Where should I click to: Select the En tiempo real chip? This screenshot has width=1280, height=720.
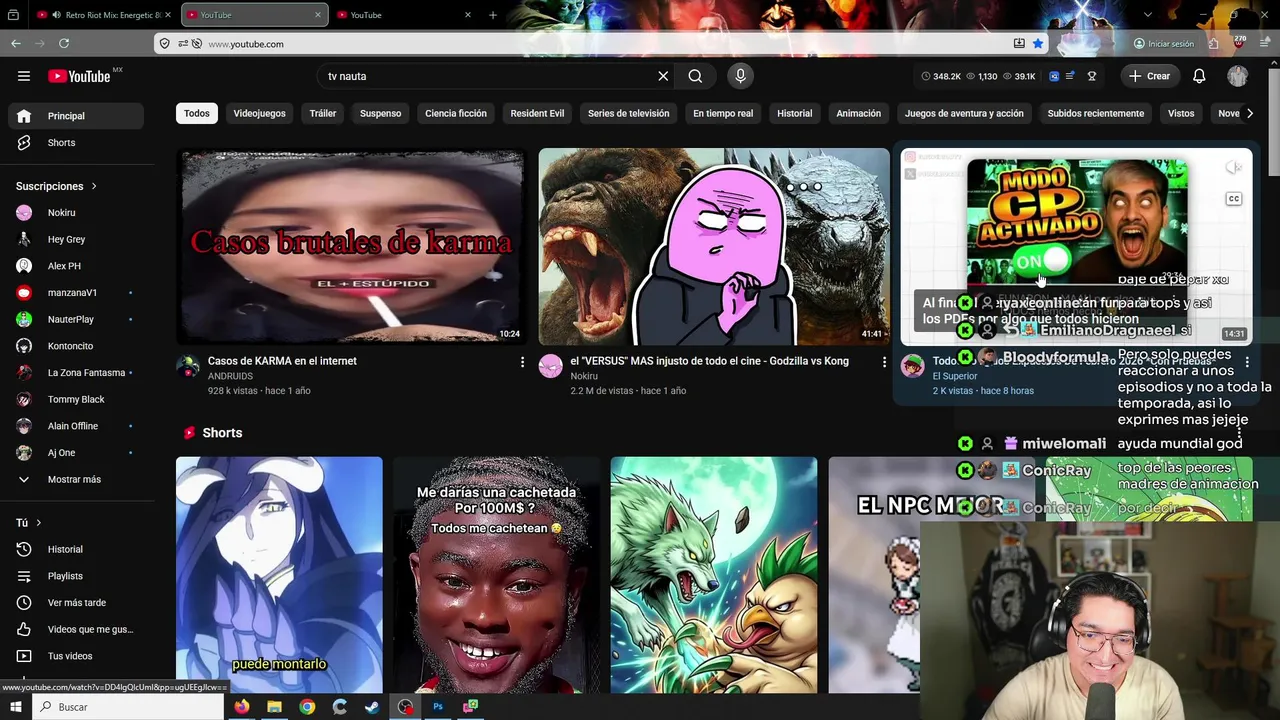coord(723,113)
